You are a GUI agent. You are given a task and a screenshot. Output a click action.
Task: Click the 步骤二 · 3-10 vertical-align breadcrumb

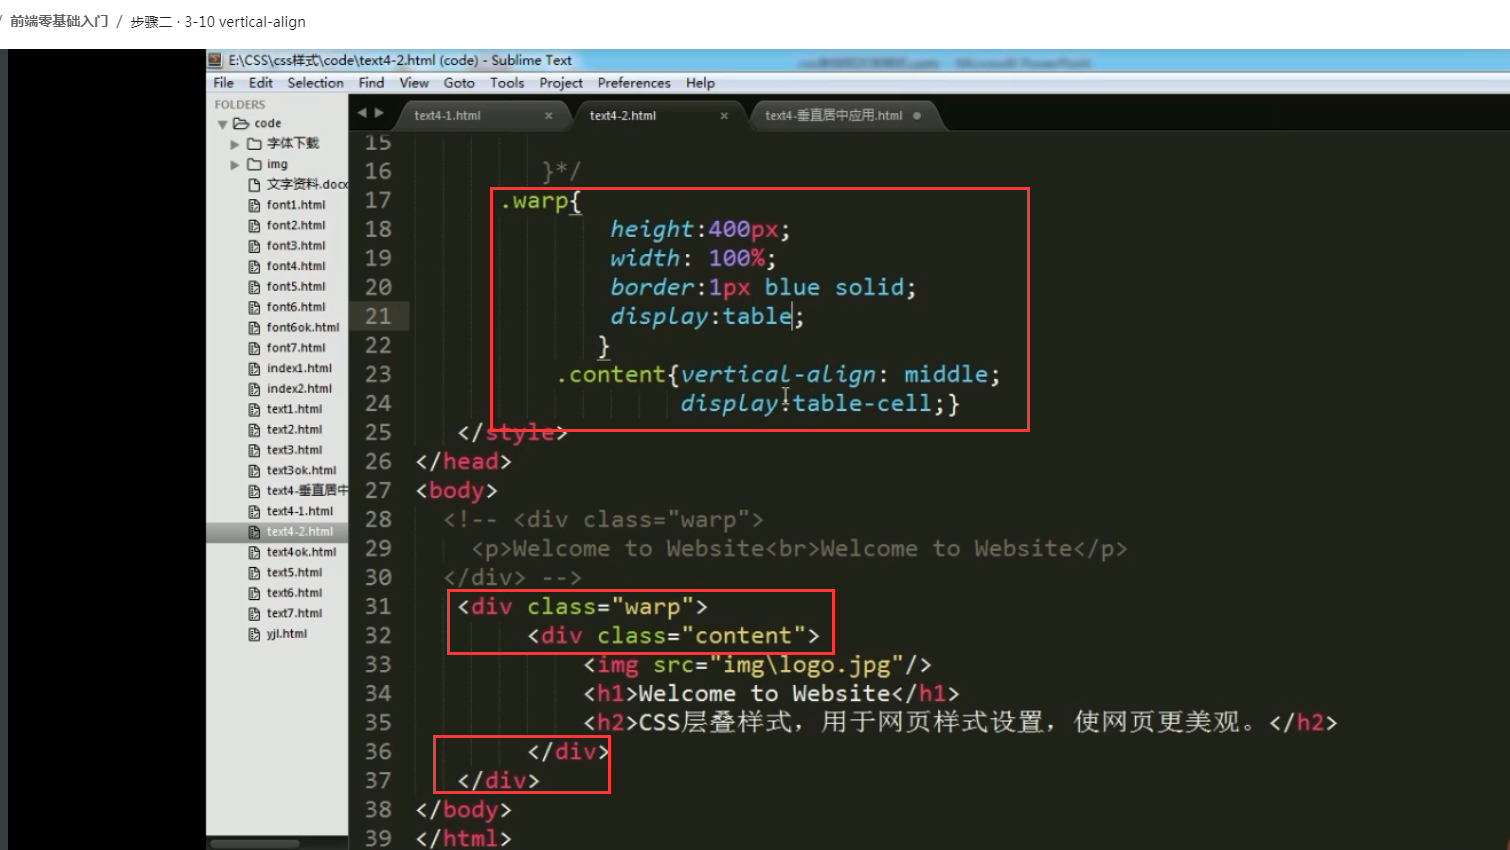coord(218,21)
